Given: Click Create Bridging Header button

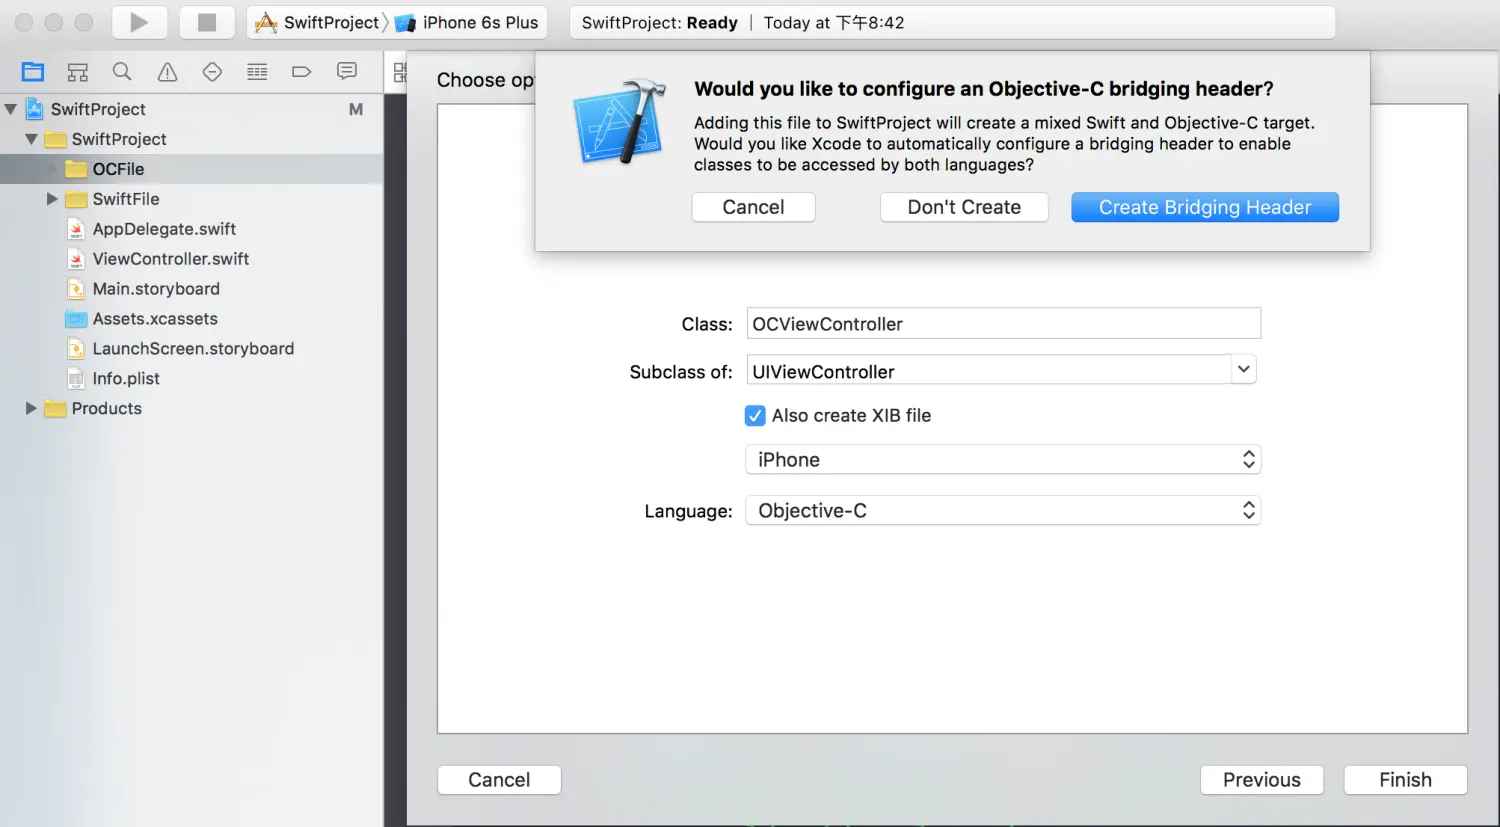Looking at the screenshot, I should (1205, 207).
